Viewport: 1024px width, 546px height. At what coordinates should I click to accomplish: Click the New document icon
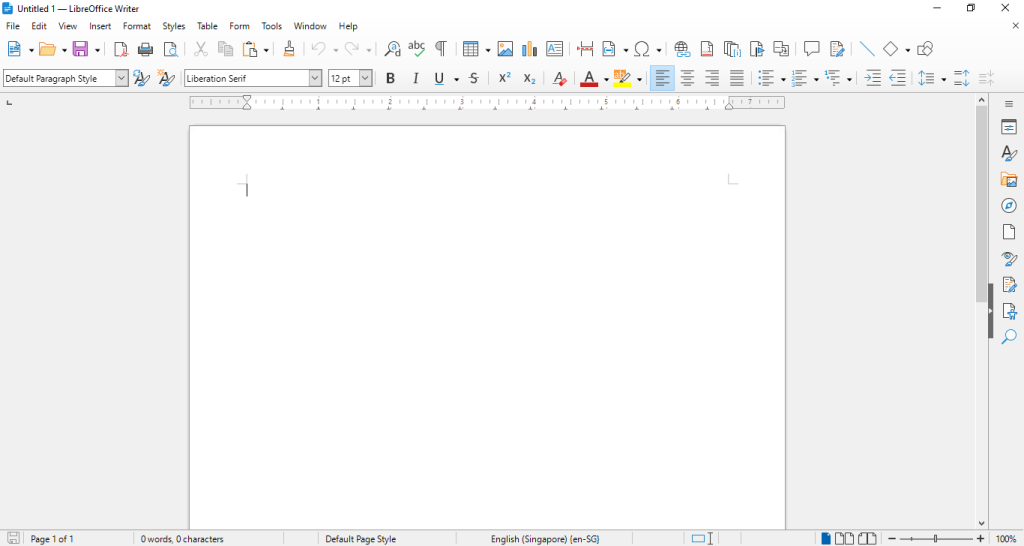point(14,49)
